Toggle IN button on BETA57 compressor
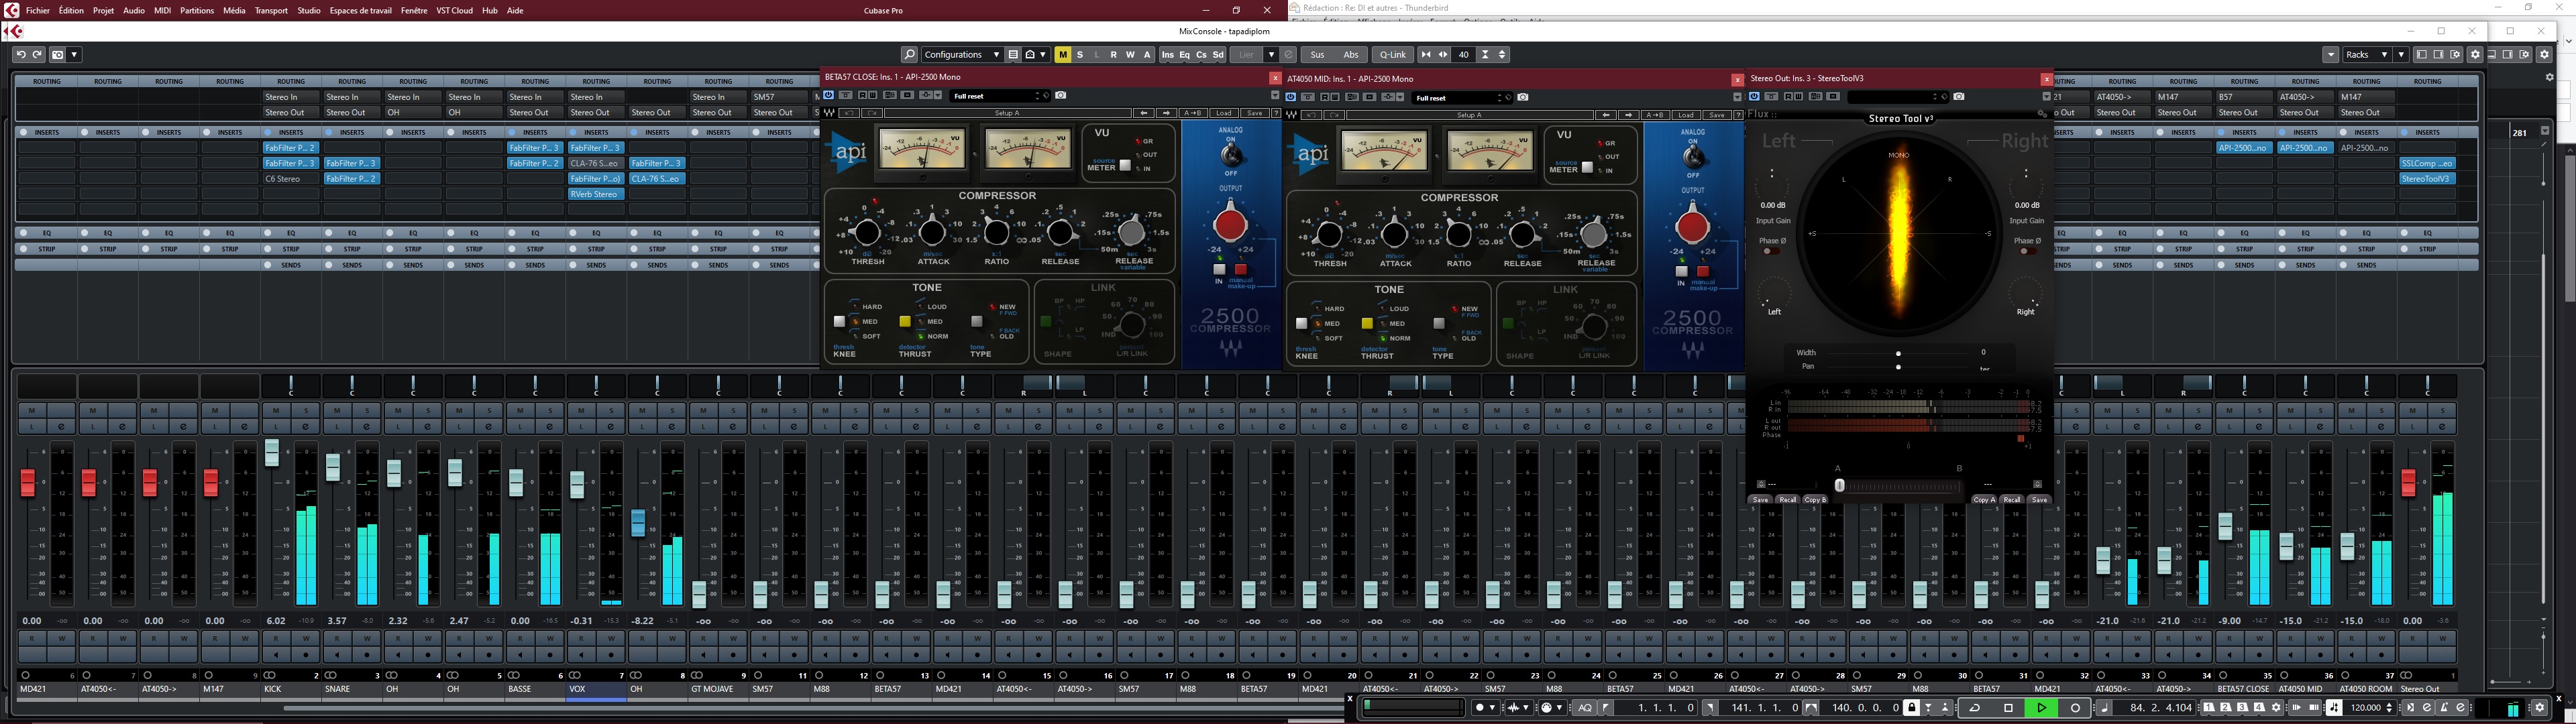This screenshot has height=724, width=2576. pos(1219,270)
